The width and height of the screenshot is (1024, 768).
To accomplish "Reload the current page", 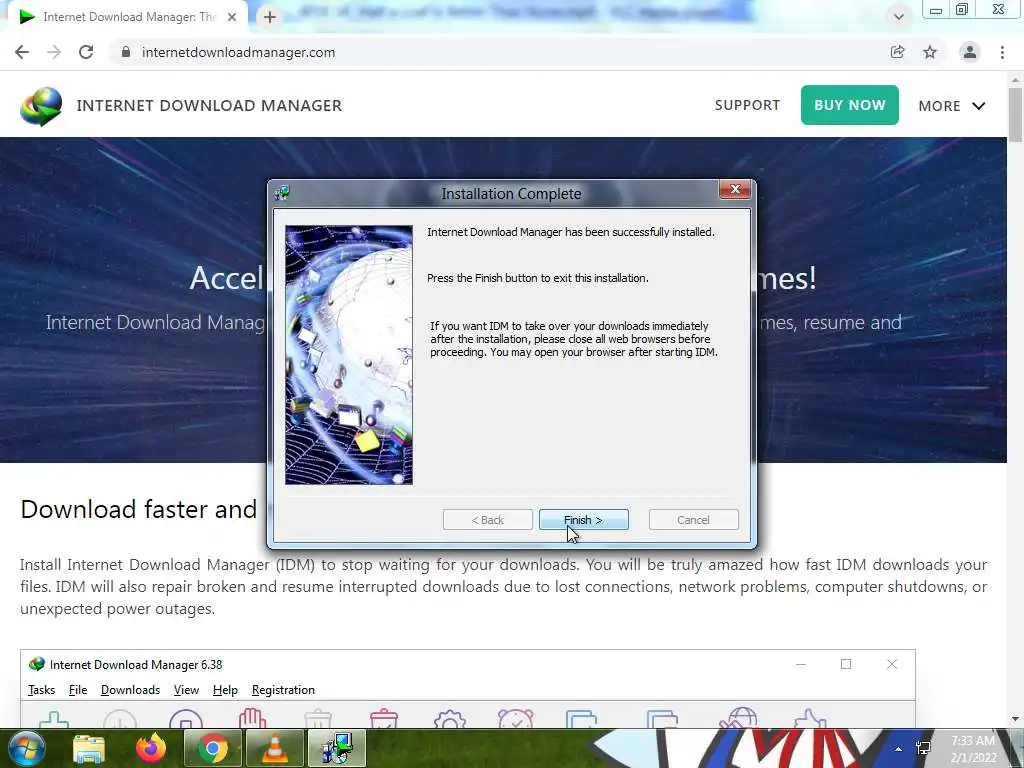I will (x=86, y=52).
